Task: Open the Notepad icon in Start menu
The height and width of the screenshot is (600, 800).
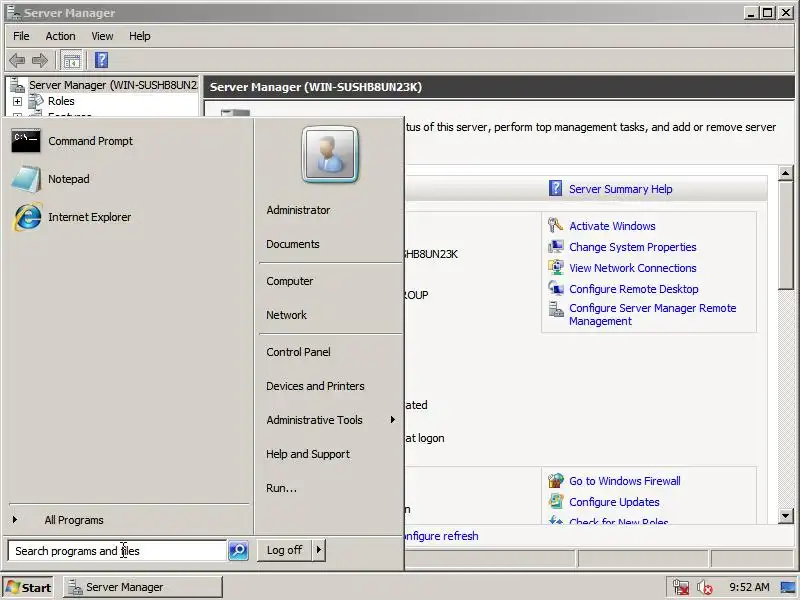Action: 26,179
